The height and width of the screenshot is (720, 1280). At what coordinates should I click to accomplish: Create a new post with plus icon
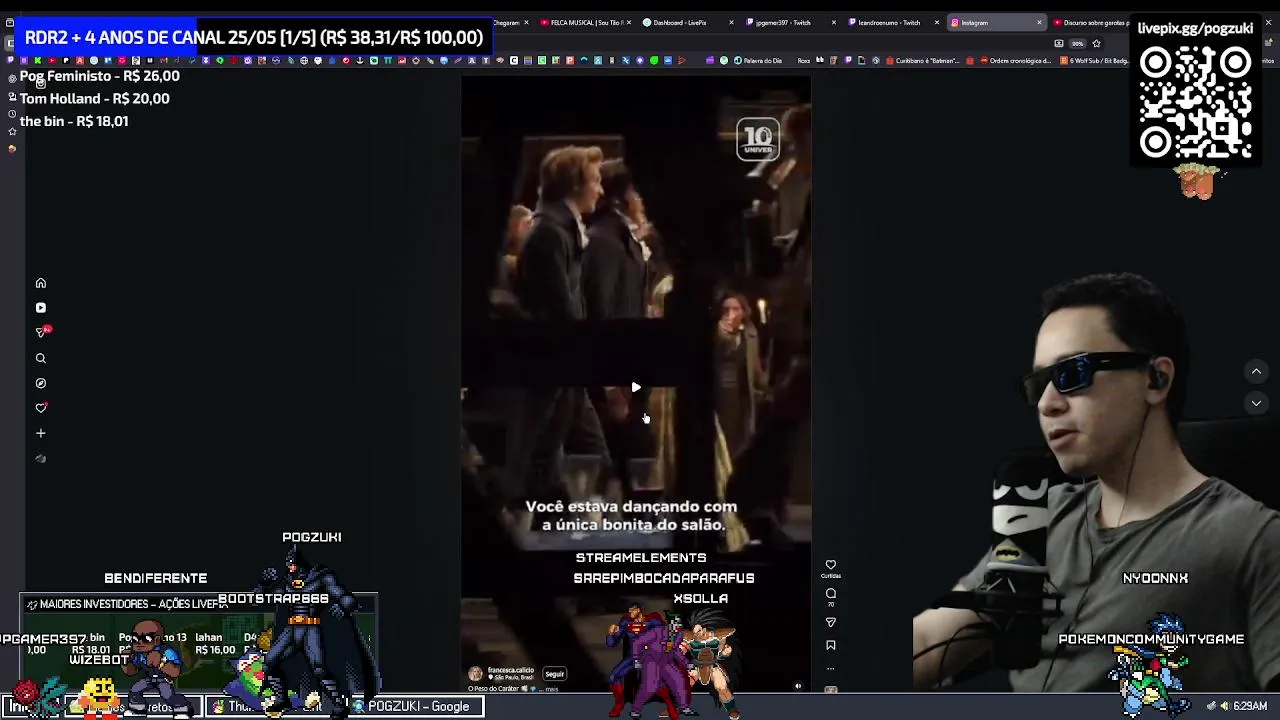41,433
